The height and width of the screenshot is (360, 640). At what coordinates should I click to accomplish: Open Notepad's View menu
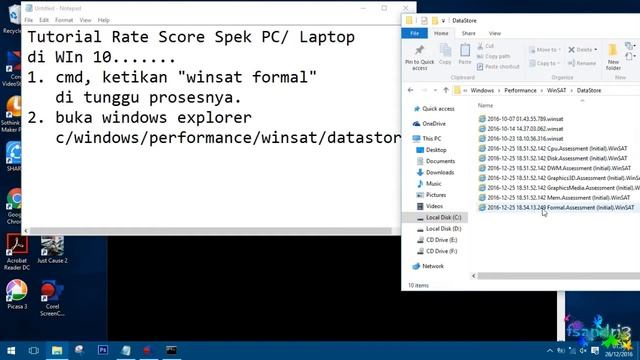tap(85, 20)
